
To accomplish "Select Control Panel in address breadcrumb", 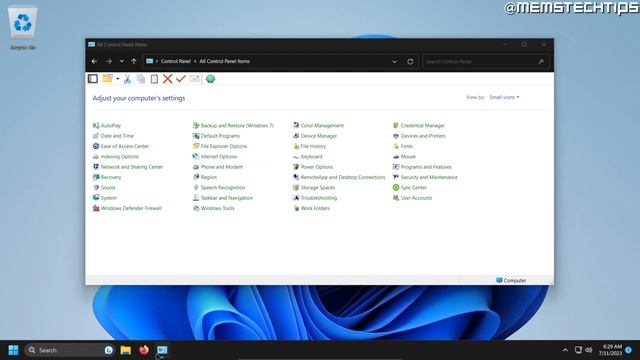I will tap(176, 61).
